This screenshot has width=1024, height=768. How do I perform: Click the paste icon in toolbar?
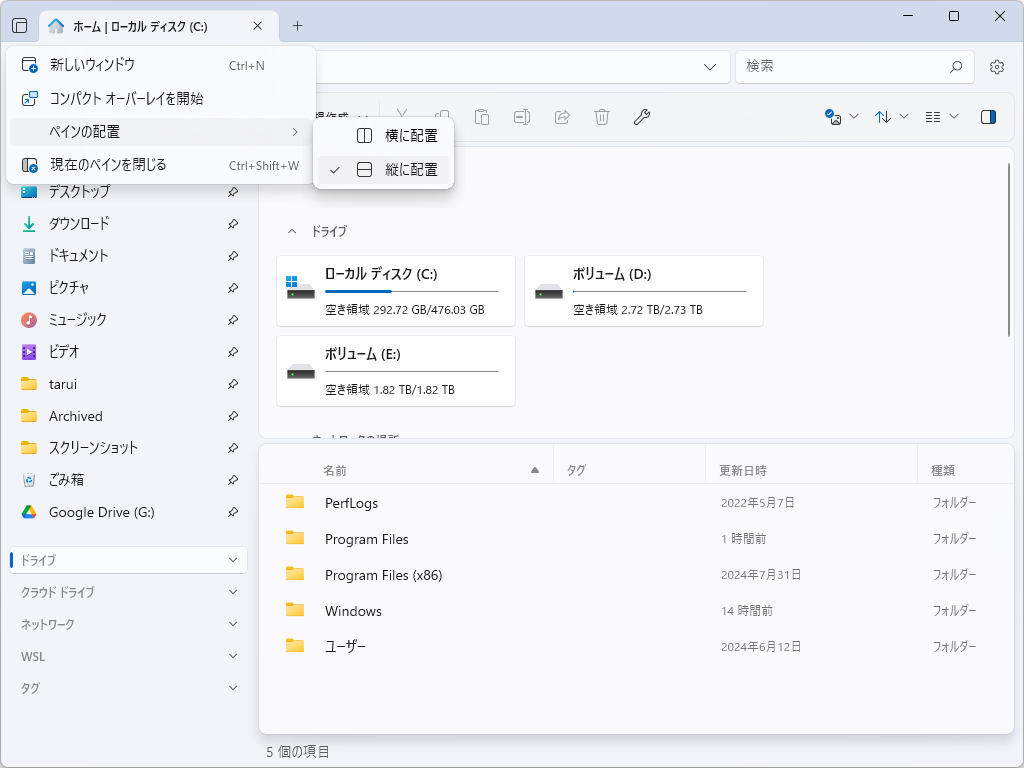(482, 117)
